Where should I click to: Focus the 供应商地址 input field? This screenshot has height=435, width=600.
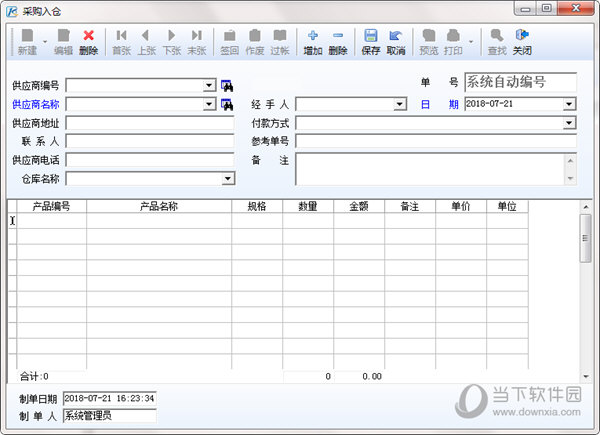(150, 123)
